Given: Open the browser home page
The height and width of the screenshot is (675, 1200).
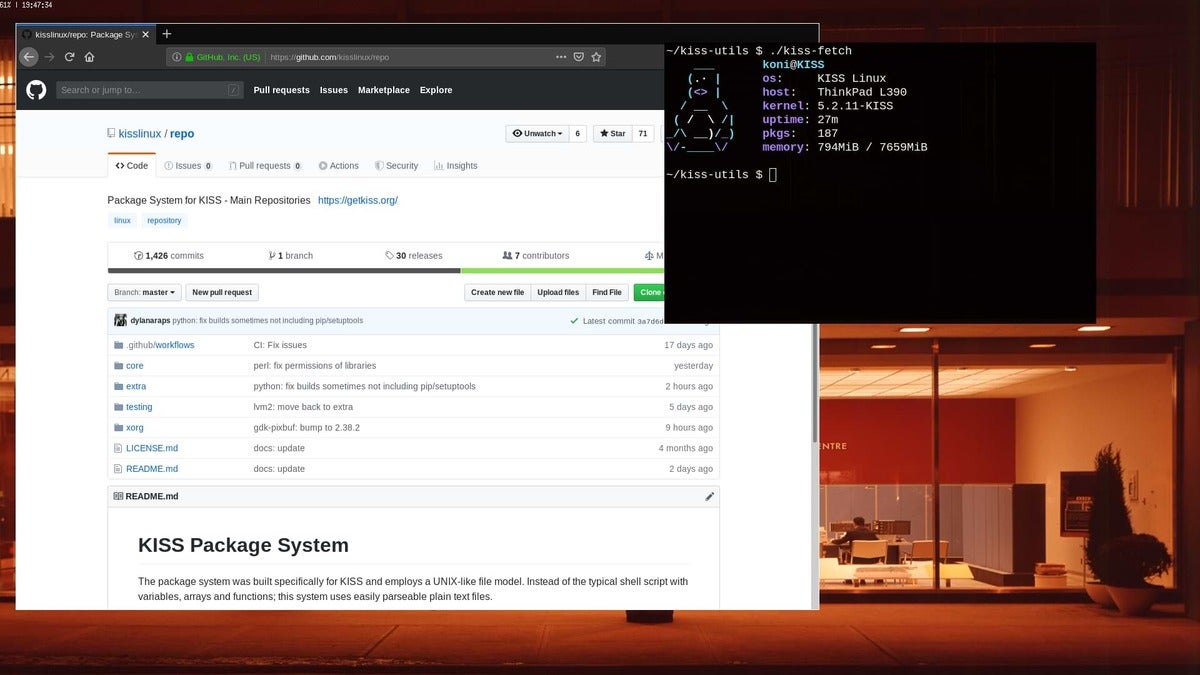Looking at the screenshot, I should [90, 57].
